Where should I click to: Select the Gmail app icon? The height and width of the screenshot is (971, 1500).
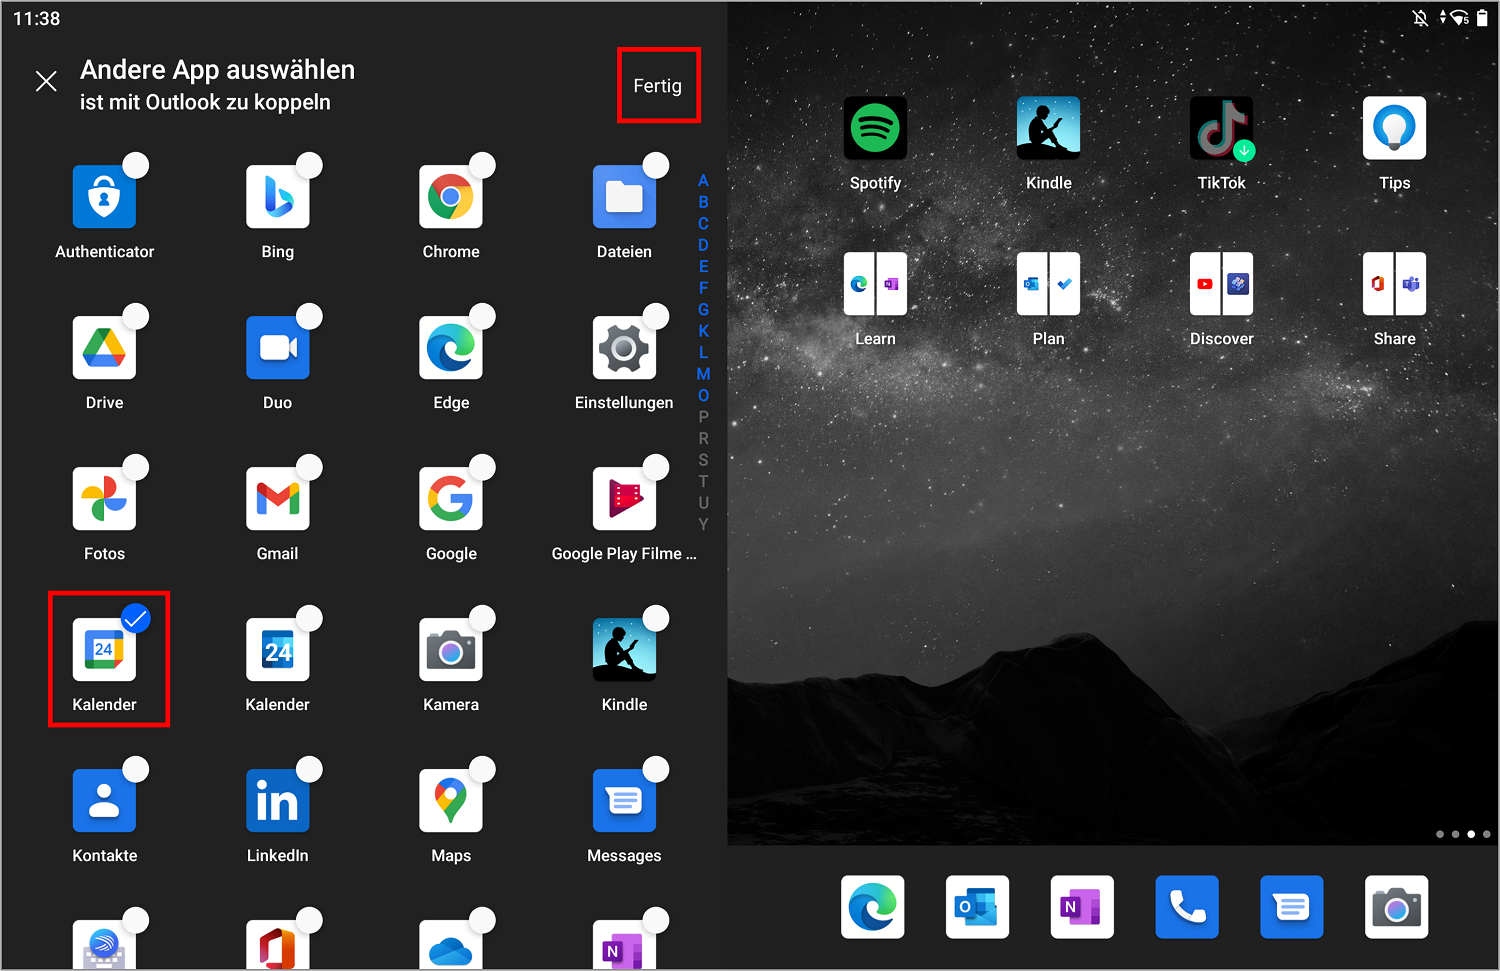(278, 499)
